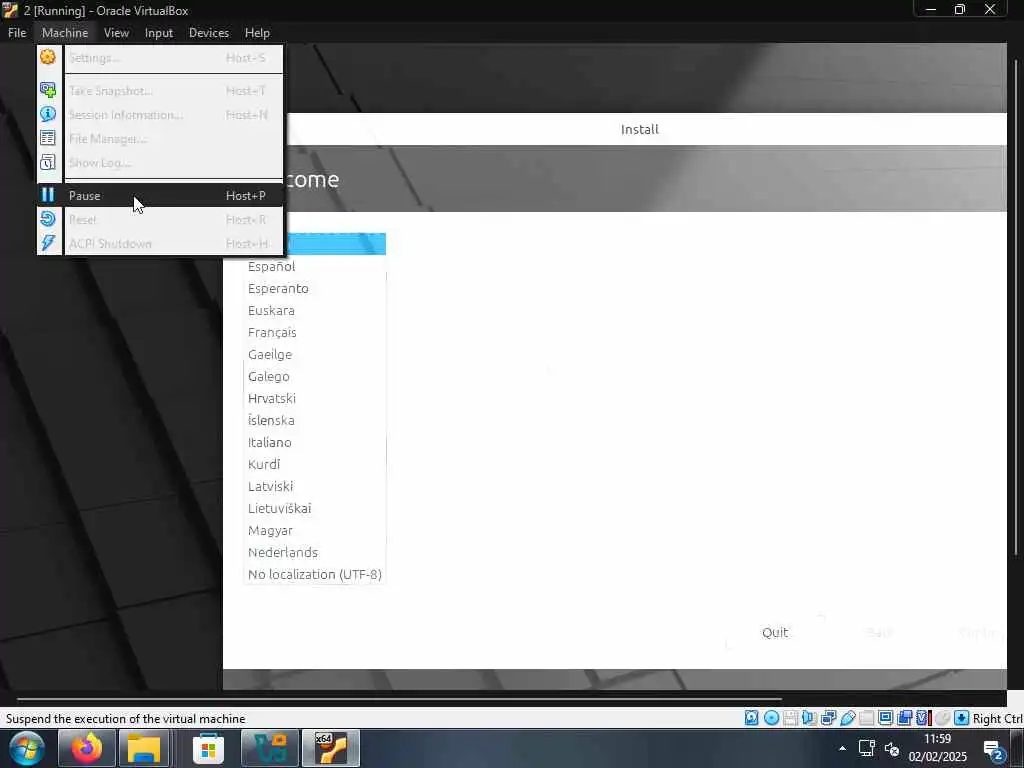
Task: Select Español in the language list
Action: [x=315, y=266]
